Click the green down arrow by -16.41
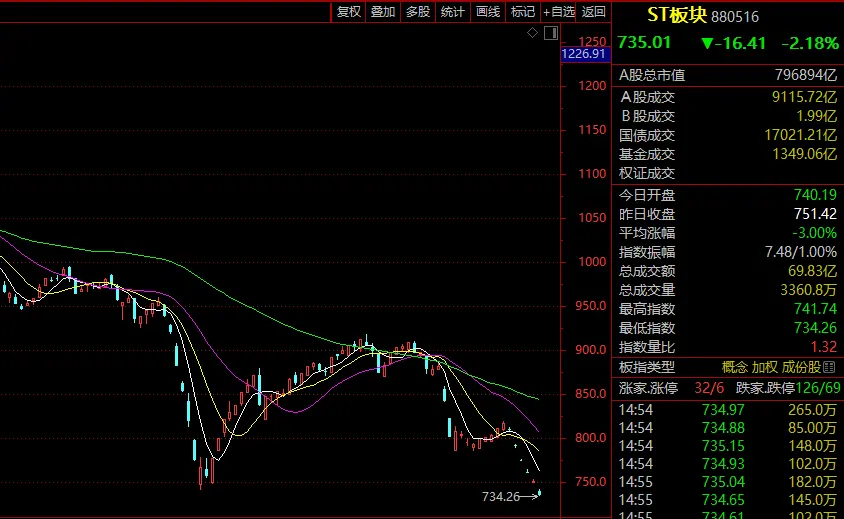This screenshot has height=519, width=844. (708, 43)
